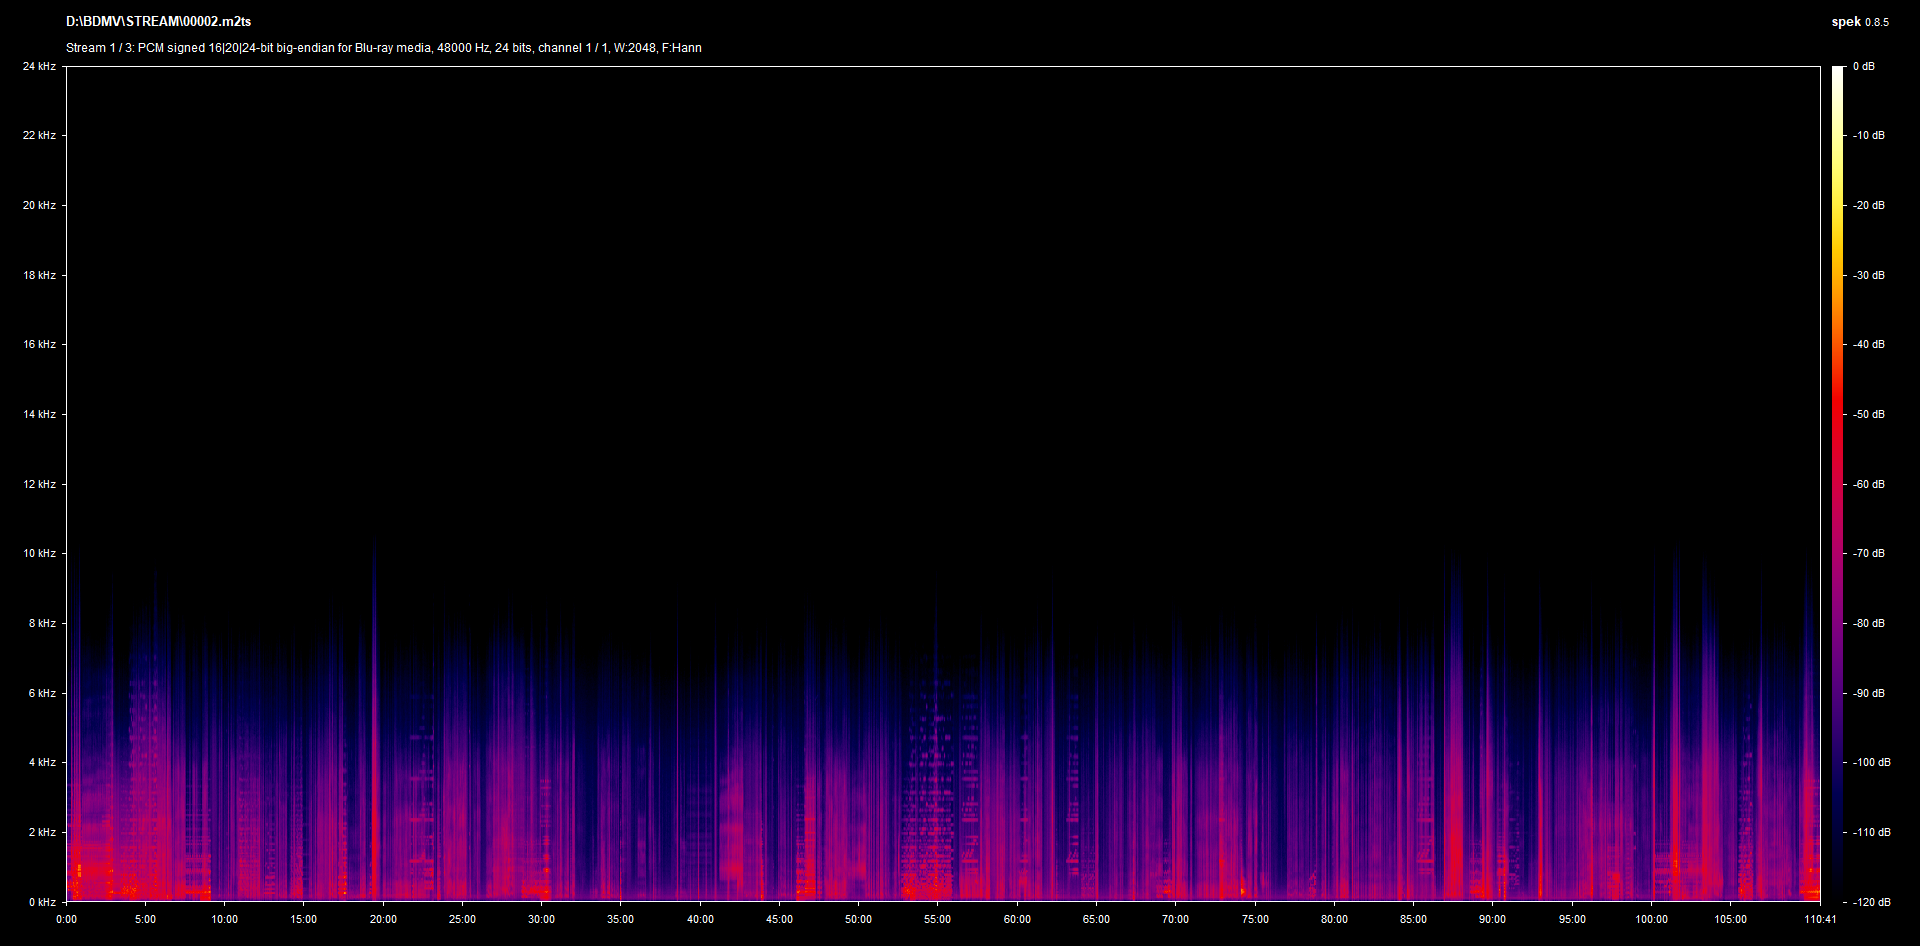Click the -30 dB color scale label
The height and width of the screenshot is (946, 1920).
1868,275
